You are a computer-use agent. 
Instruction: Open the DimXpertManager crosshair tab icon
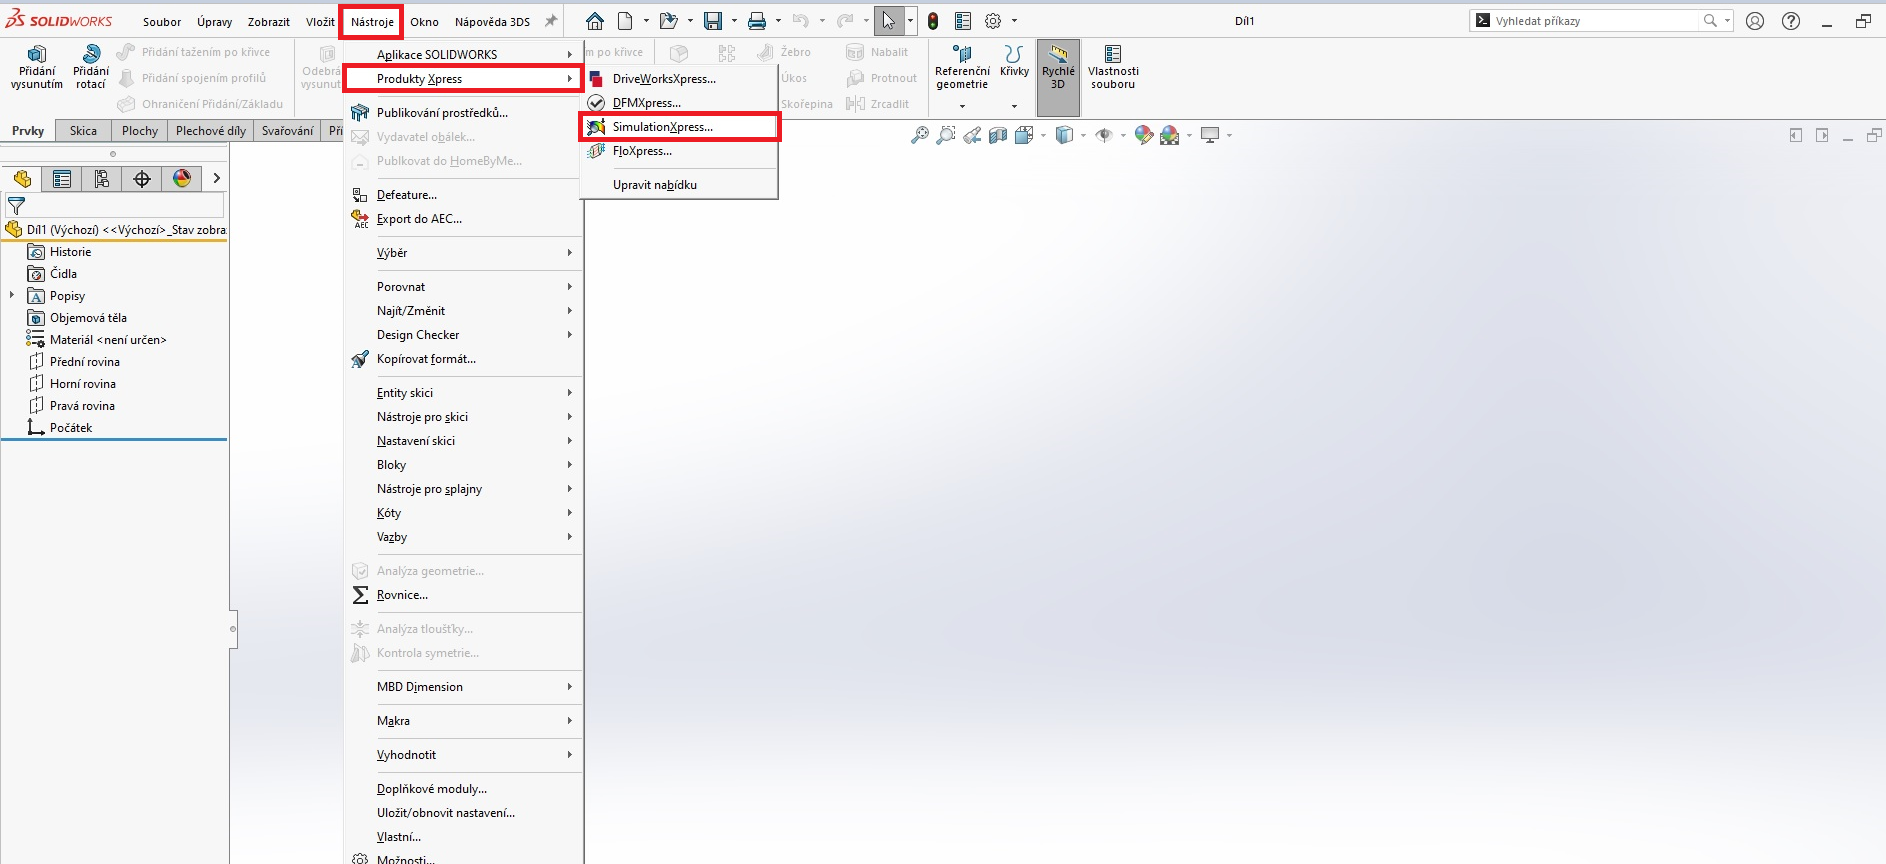pyautogui.click(x=142, y=179)
